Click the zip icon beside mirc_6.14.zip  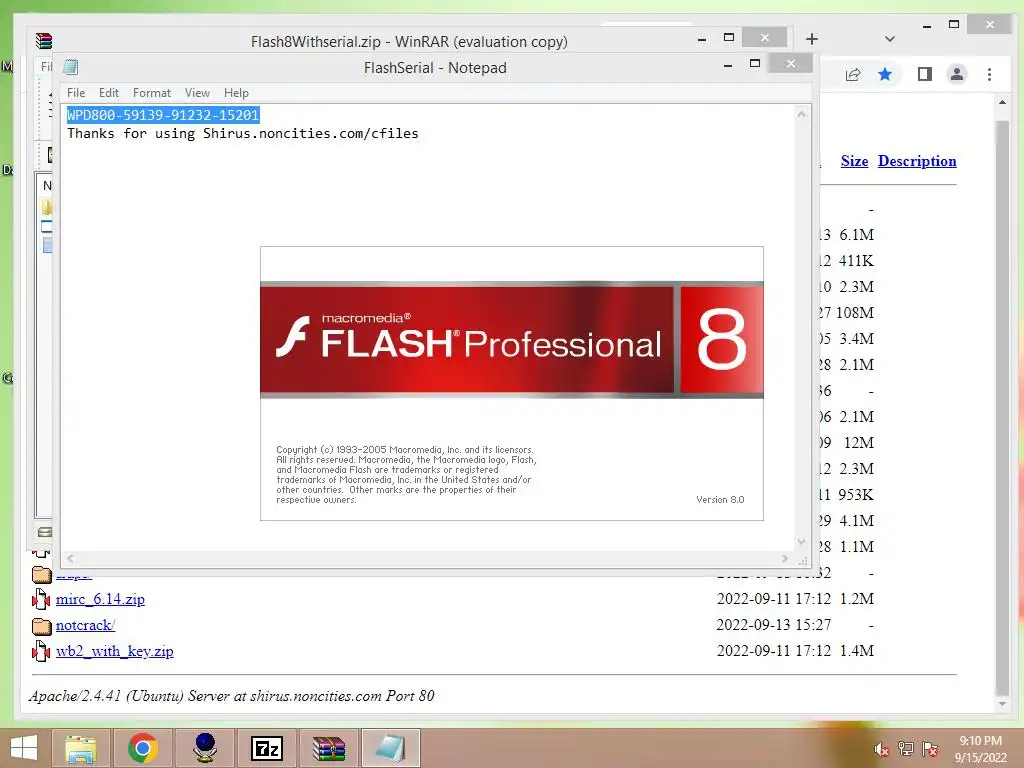(41, 599)
